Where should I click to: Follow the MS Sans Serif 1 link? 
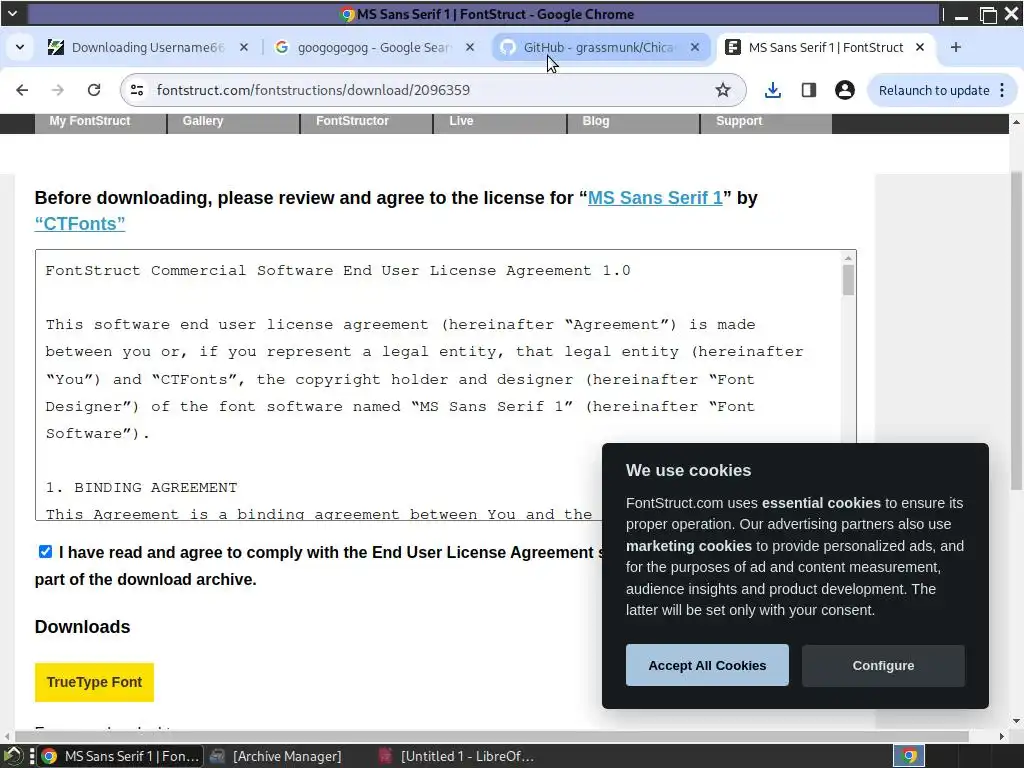pyautogui.click(x=655, y=198)
